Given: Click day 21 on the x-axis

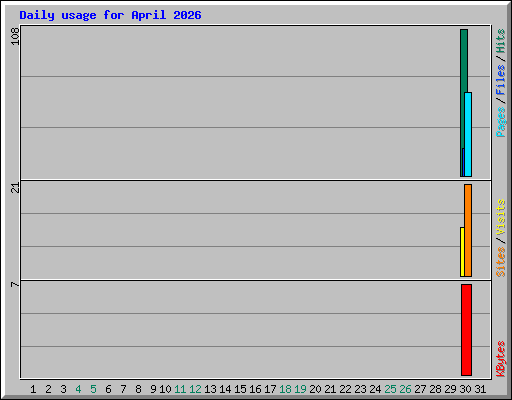Looking at the screenshot, I should point(330,389).
